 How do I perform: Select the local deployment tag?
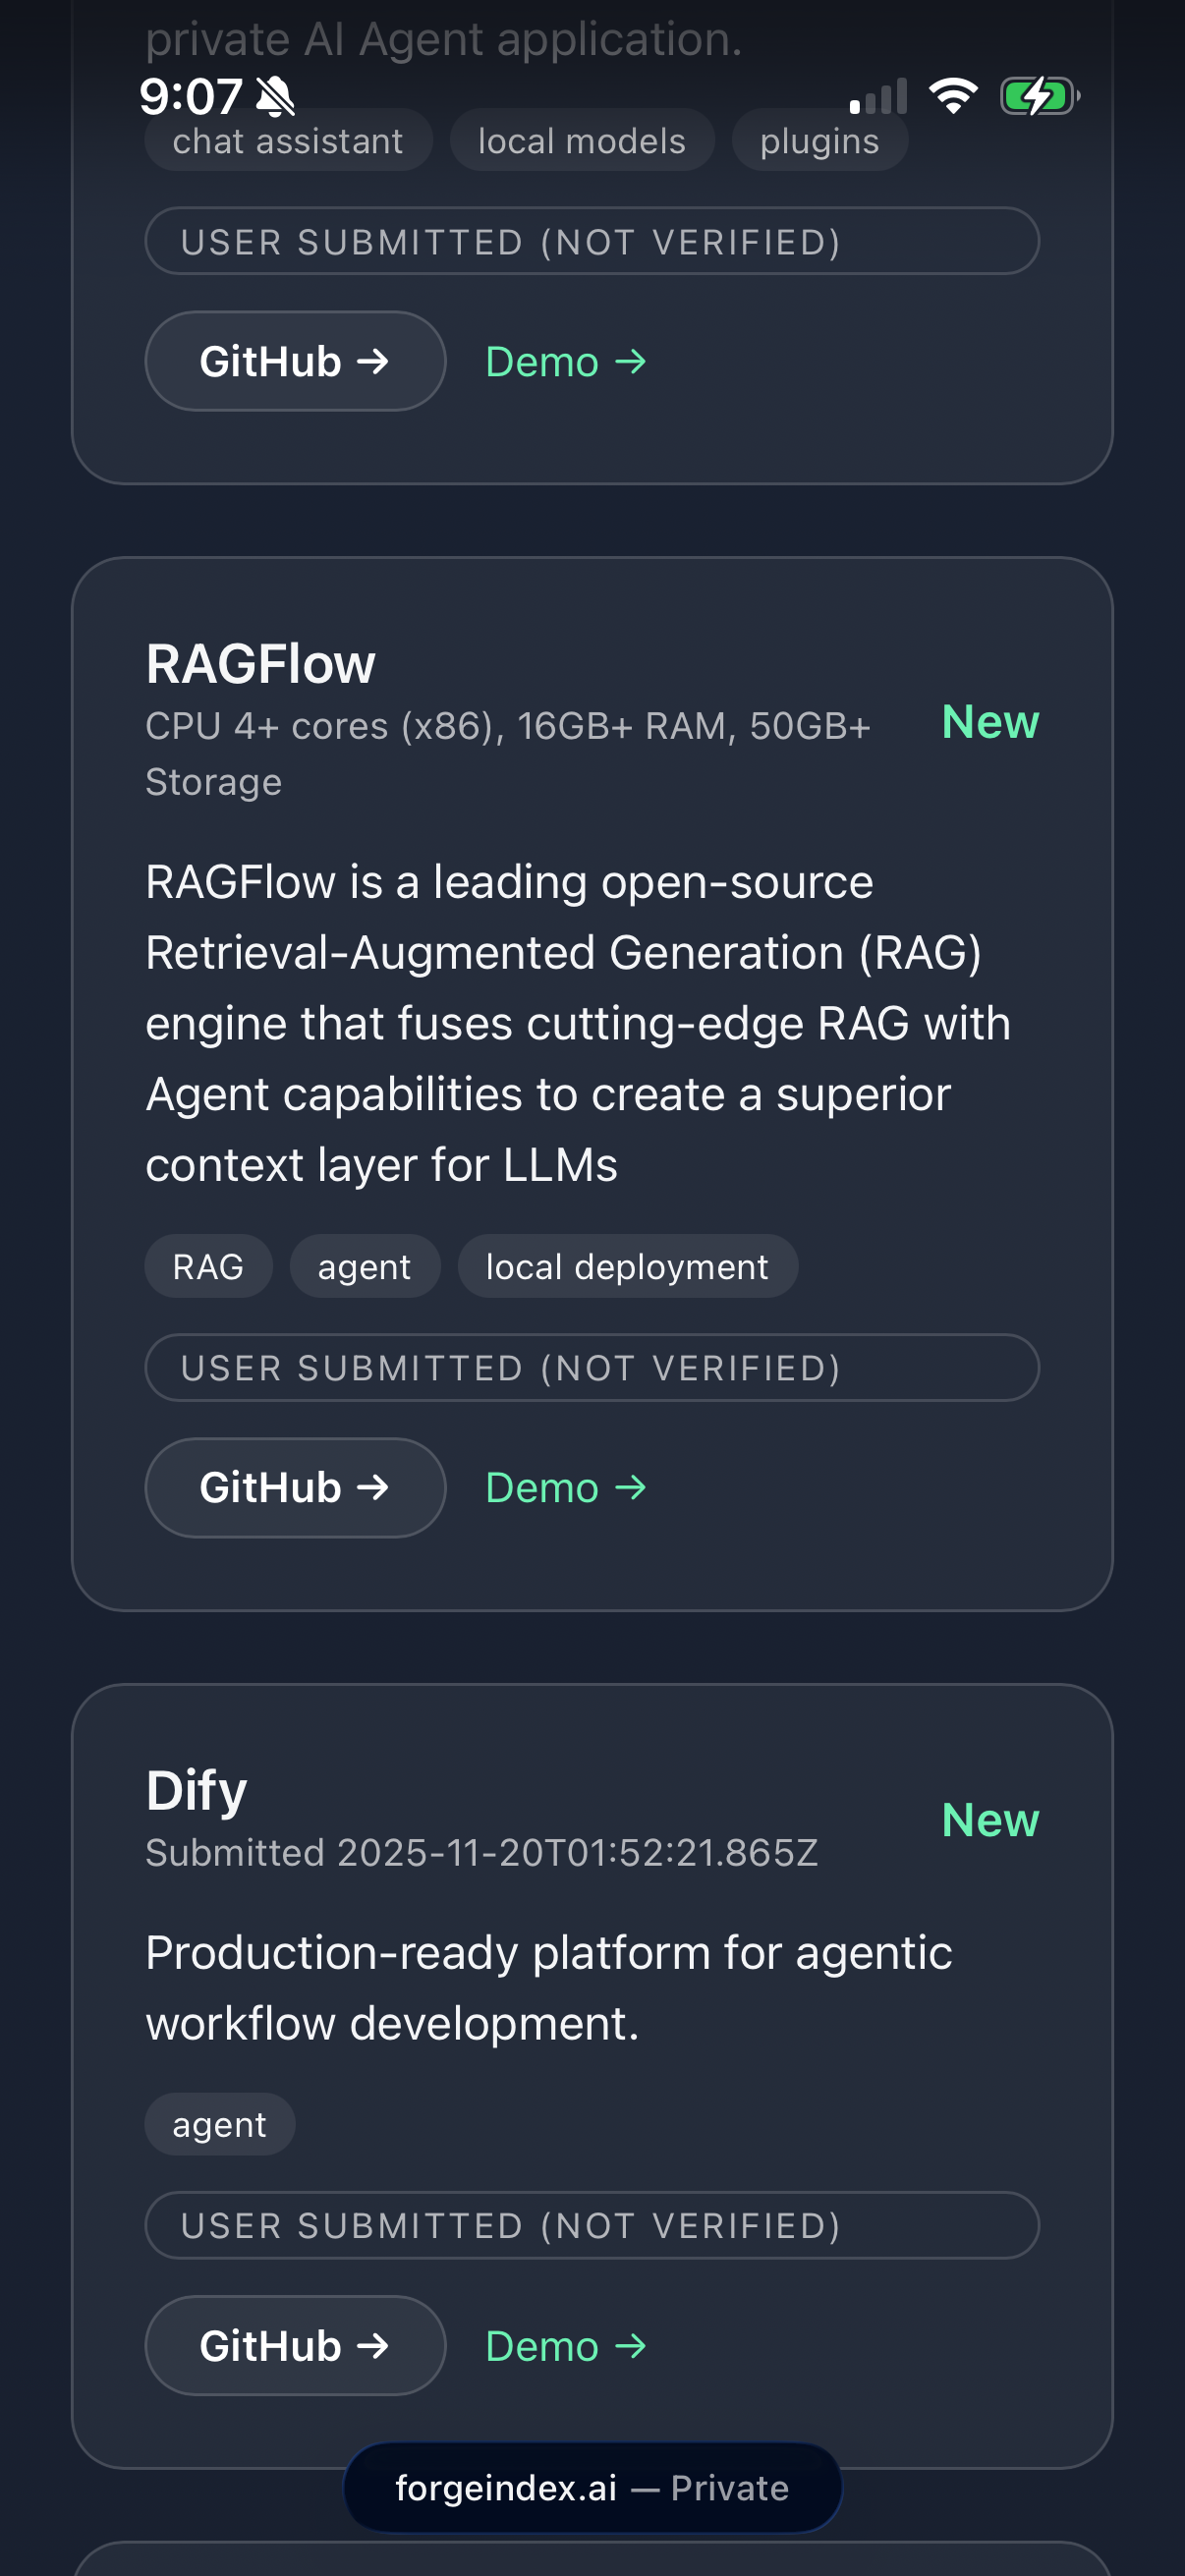coord(627,1266)
